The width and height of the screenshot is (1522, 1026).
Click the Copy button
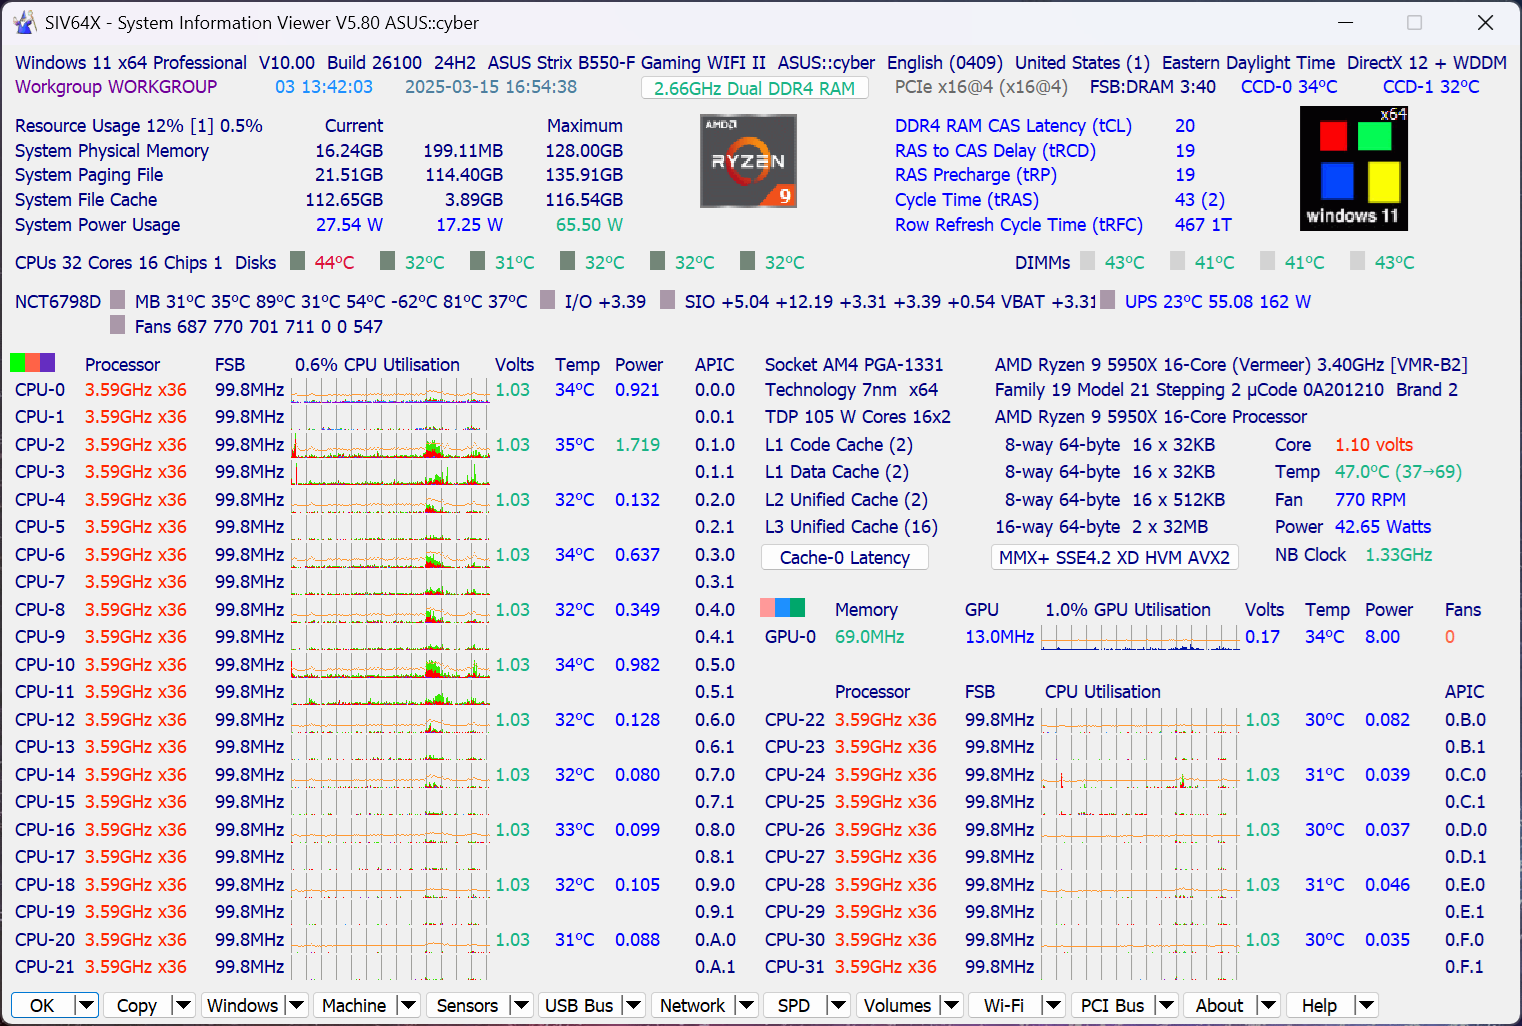tap(137, 1005)
